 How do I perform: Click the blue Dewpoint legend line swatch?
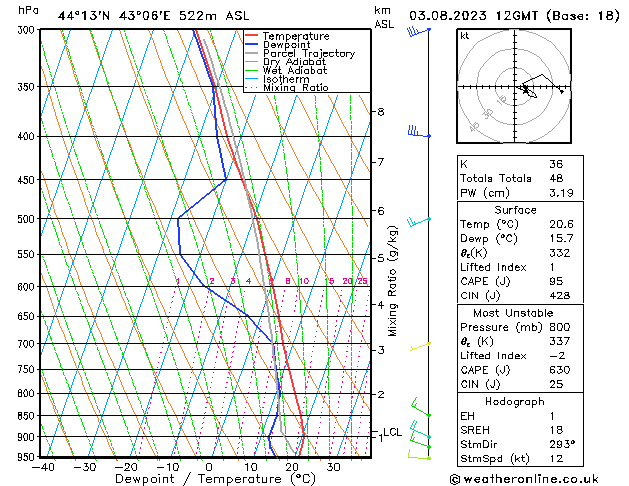(x=251, y=44)
